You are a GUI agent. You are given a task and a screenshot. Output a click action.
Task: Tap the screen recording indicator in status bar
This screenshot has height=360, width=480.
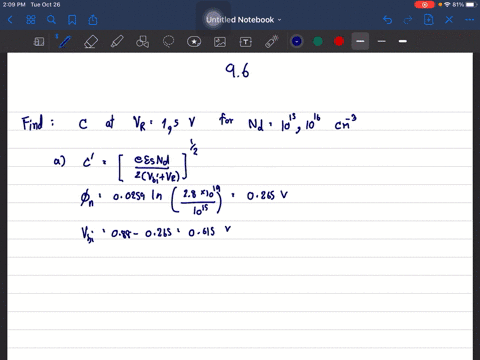click(424, 5)
